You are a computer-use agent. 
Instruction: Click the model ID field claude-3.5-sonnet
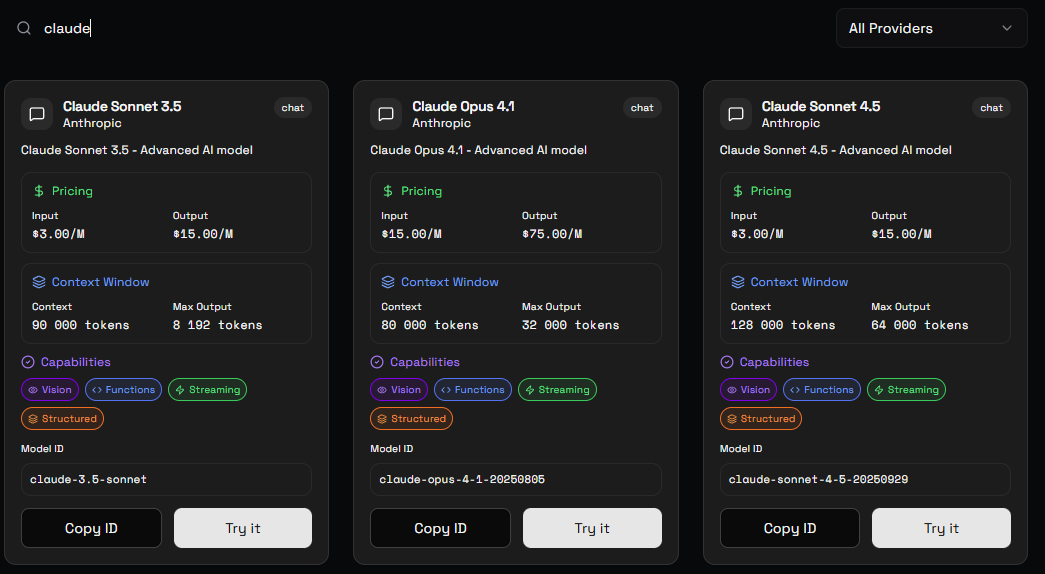tap(167, 479)
